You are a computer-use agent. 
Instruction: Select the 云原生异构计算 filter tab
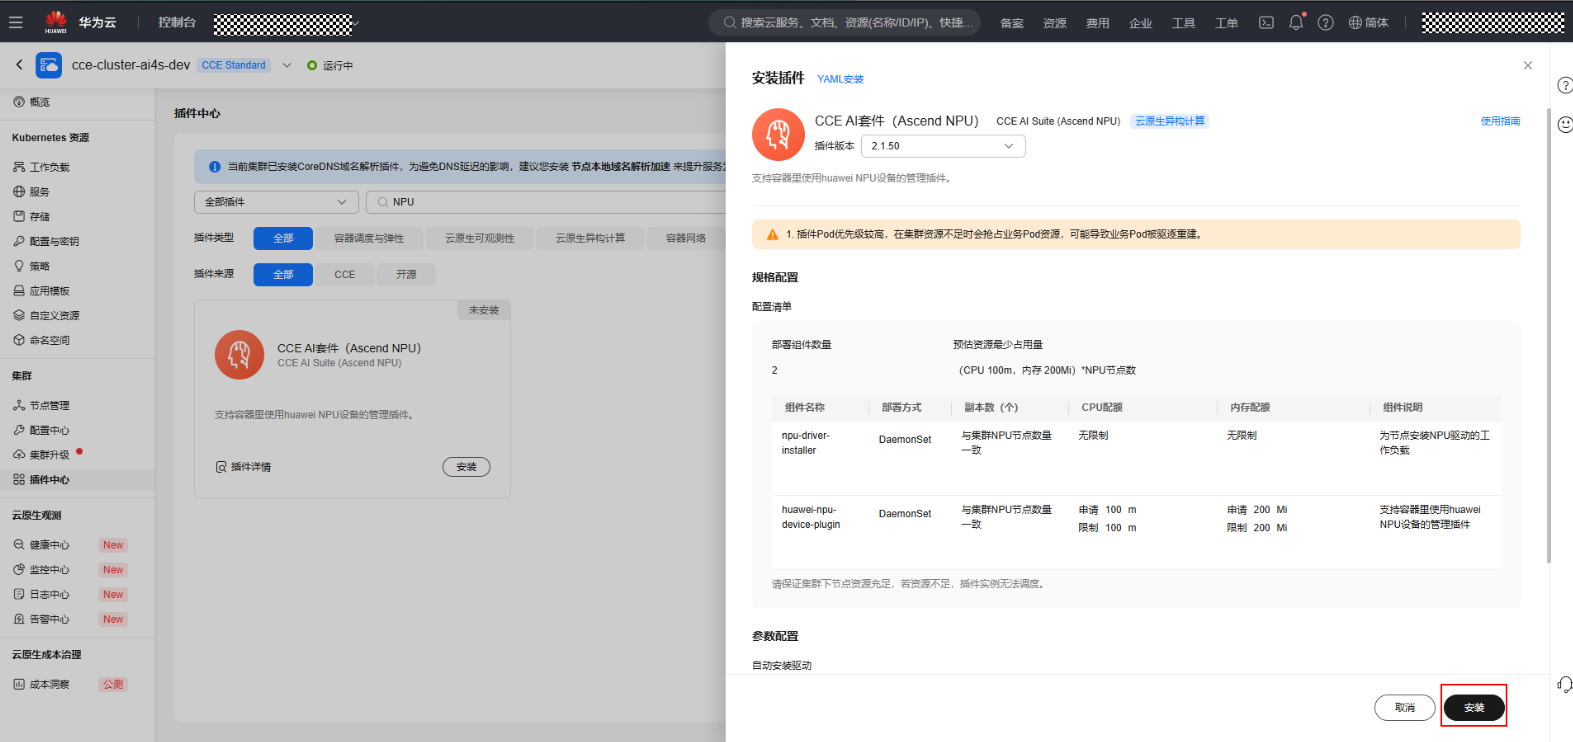(x=591, y=238)
